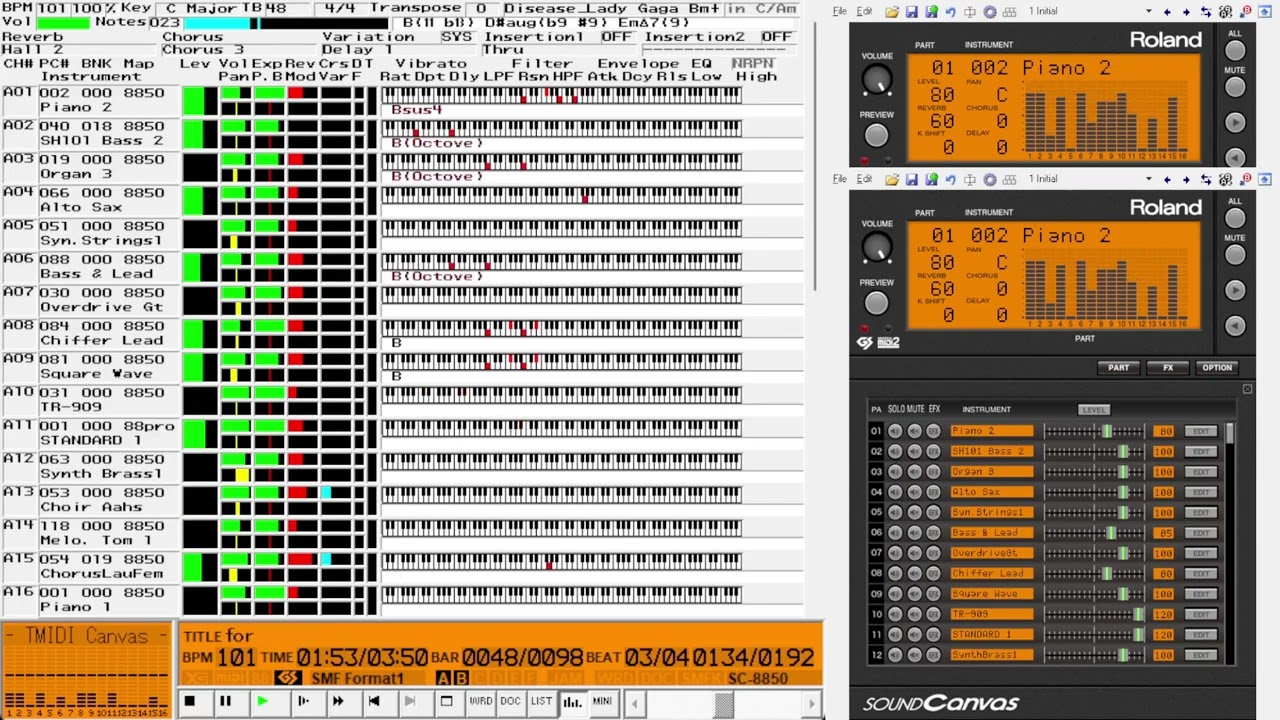Open the WRD viewer

point(480,702)
